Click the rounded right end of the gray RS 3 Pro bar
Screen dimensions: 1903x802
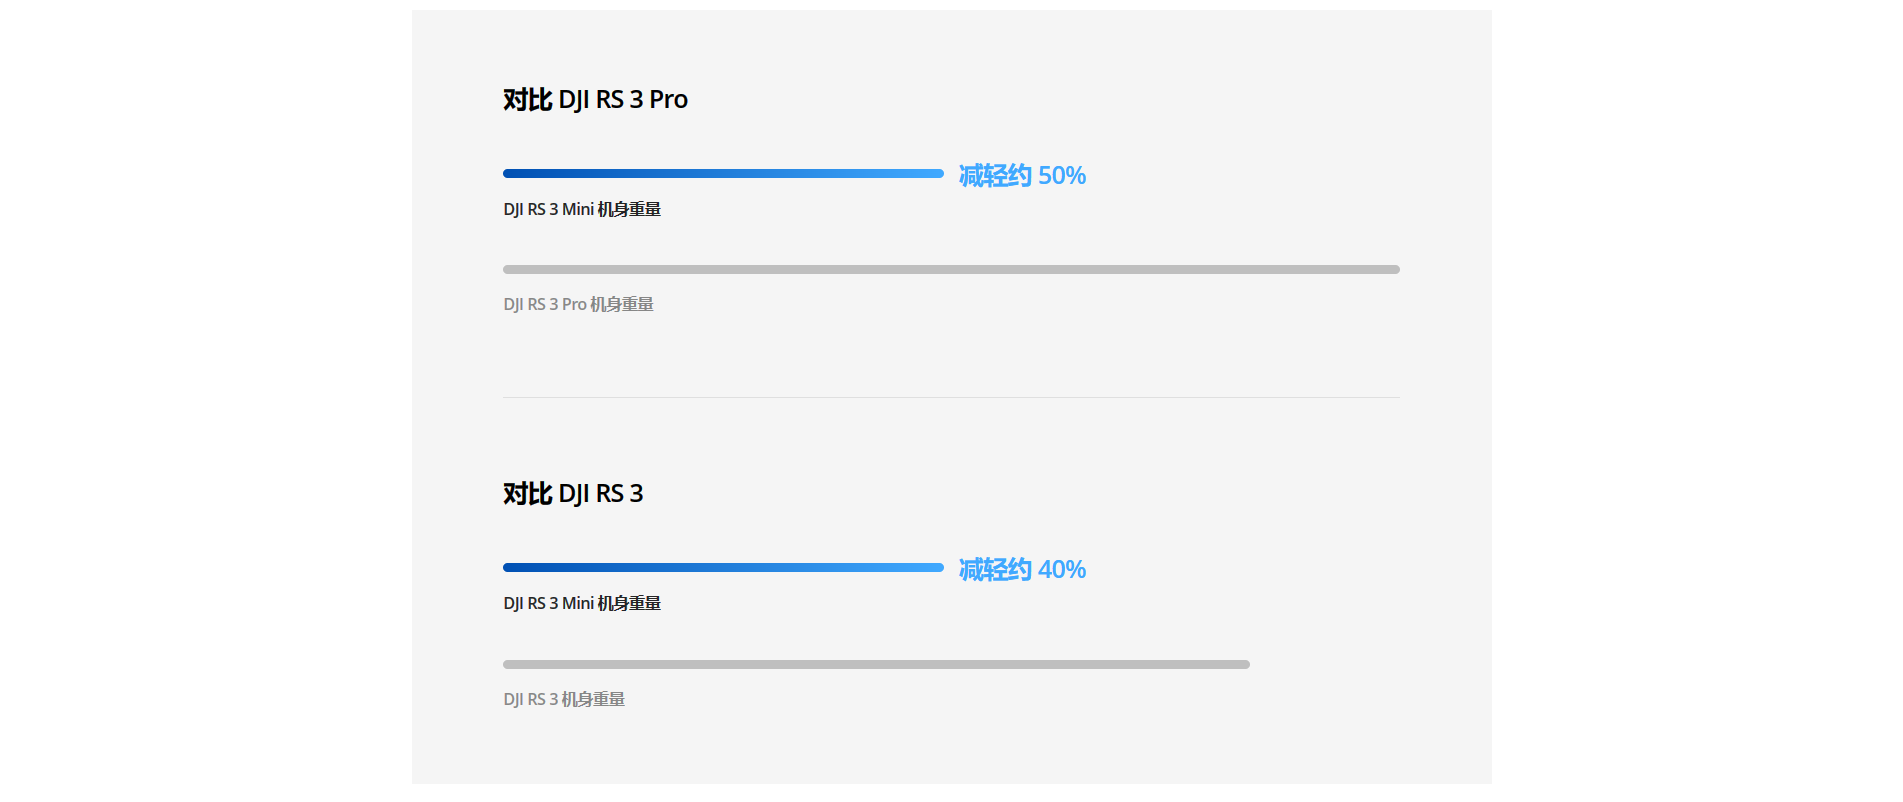tap(1394, 270)
